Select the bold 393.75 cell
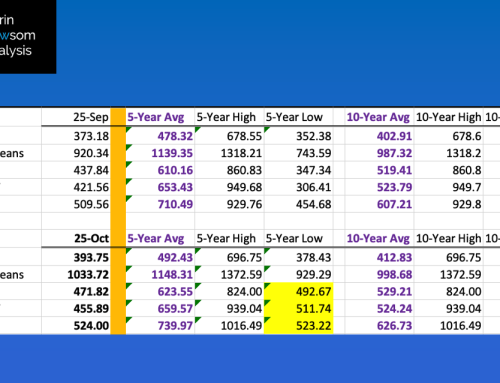 pyautogui.click(x=76, y=257)
